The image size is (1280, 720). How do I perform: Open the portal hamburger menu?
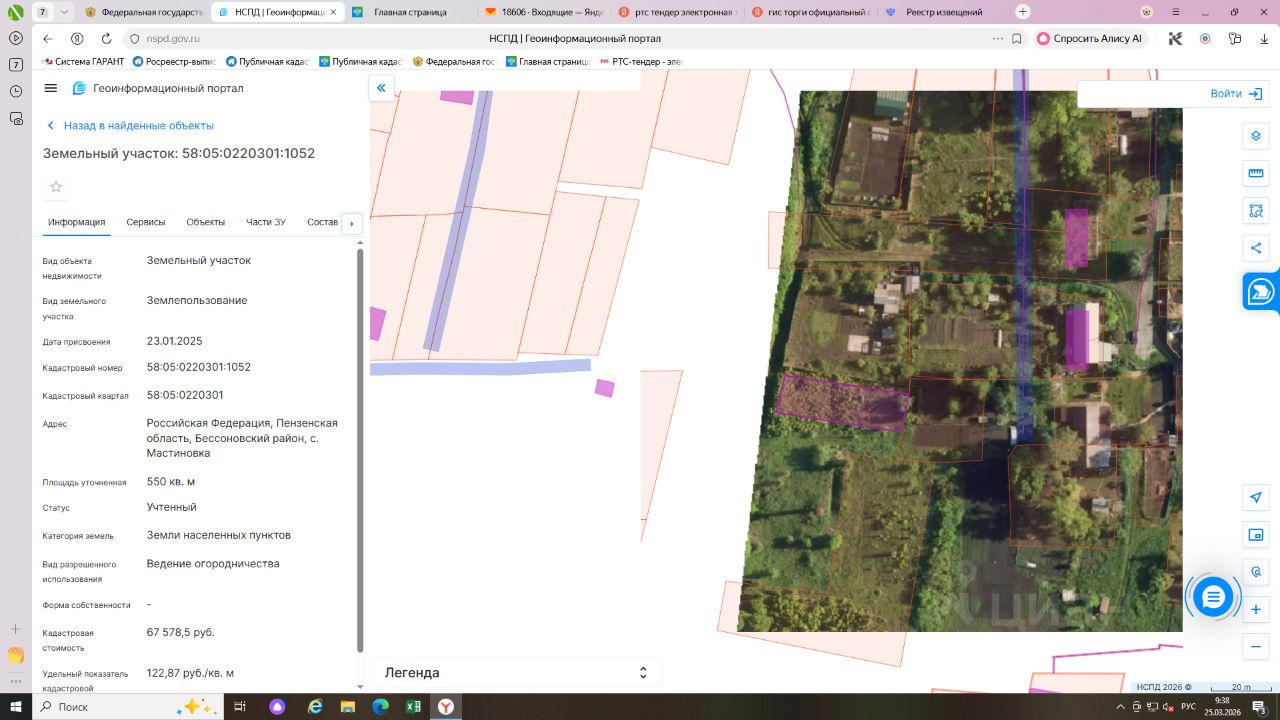tap(51, 88)
